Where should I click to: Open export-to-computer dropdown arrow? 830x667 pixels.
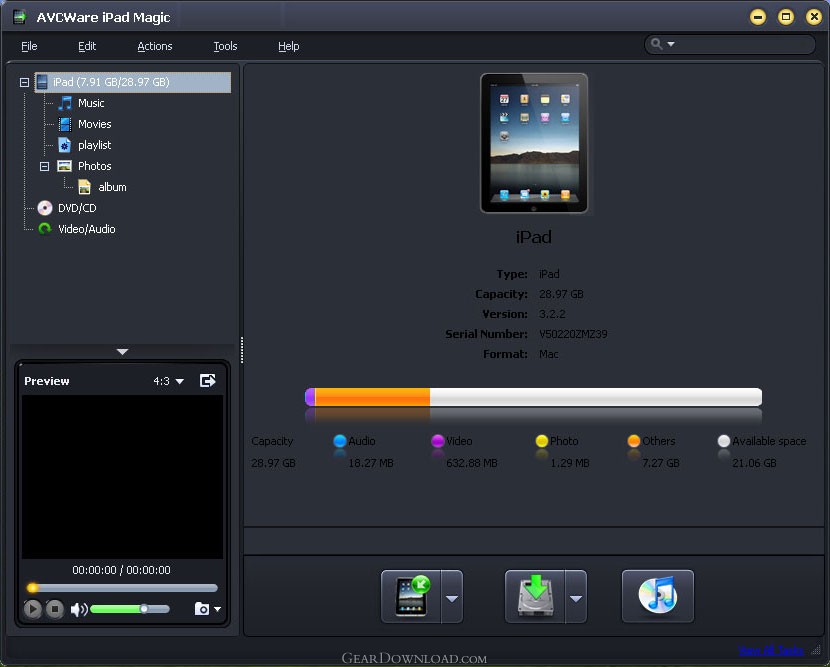576,597
